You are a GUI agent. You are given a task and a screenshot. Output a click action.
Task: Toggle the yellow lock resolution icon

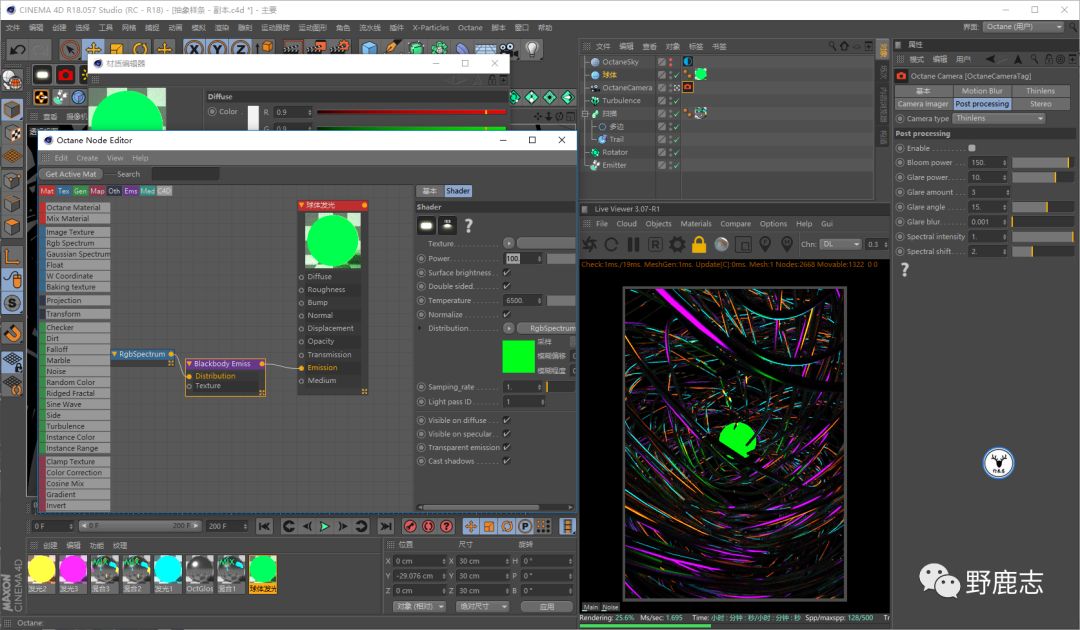click(699, 244)
